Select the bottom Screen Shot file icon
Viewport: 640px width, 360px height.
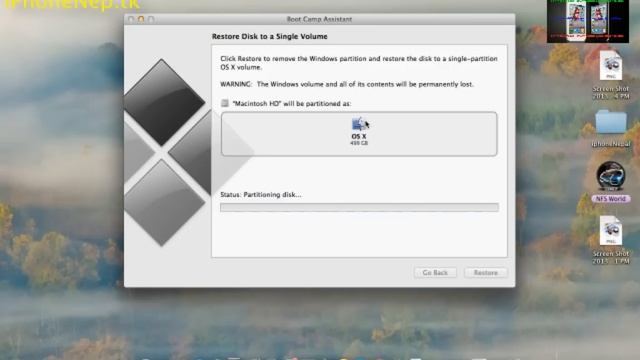tap(611, 231)
